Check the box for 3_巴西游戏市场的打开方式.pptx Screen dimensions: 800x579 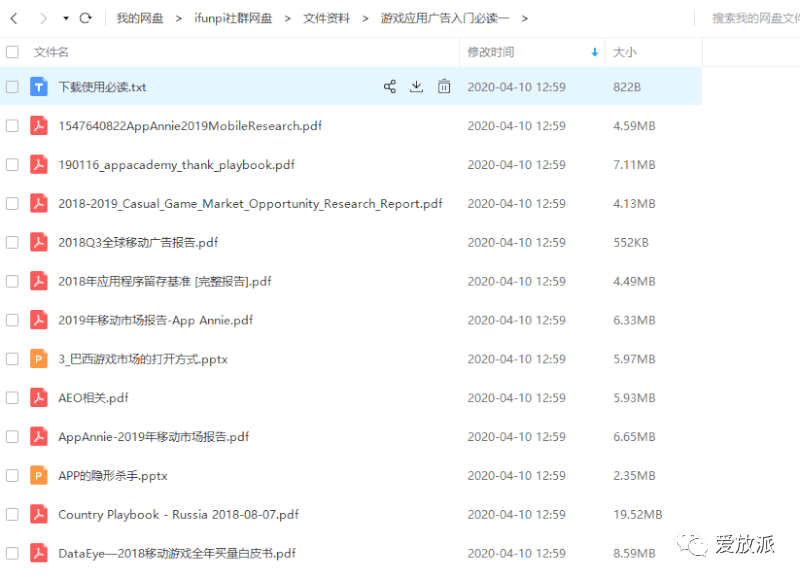point(12,359)
